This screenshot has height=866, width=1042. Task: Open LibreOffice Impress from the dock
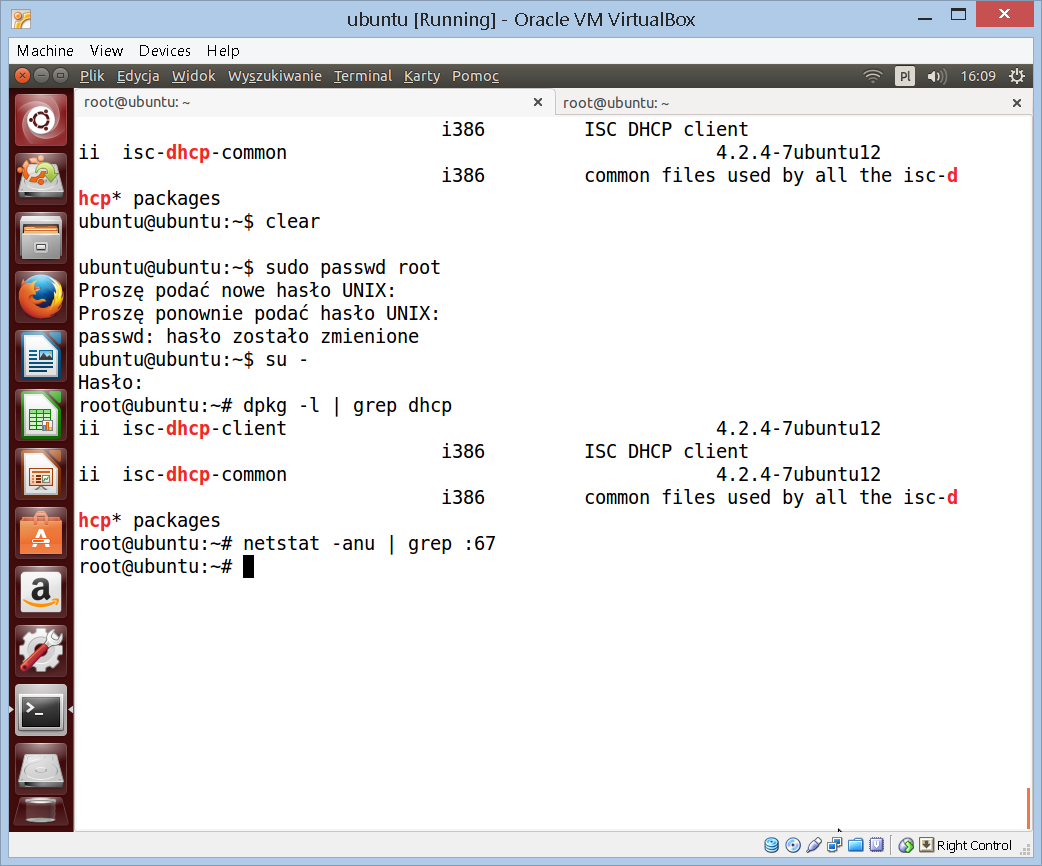point(41,474)
